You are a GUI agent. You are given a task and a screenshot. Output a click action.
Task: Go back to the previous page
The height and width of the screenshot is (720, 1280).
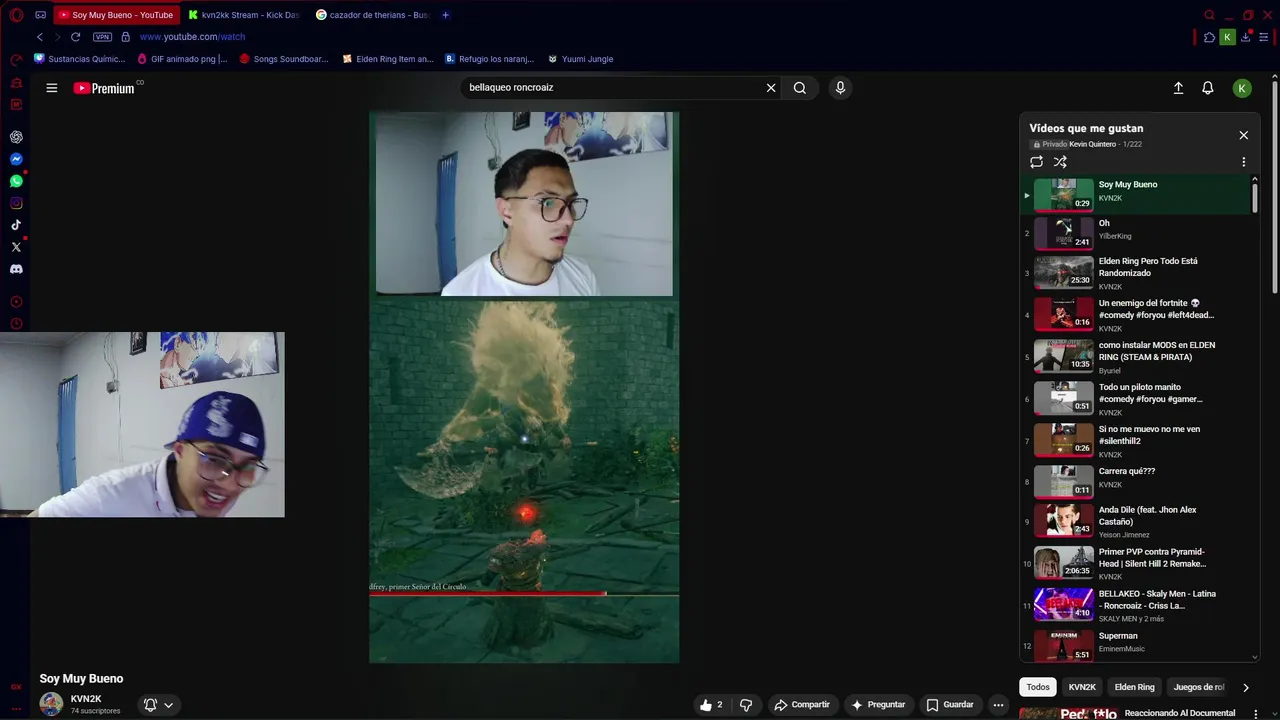40,37
